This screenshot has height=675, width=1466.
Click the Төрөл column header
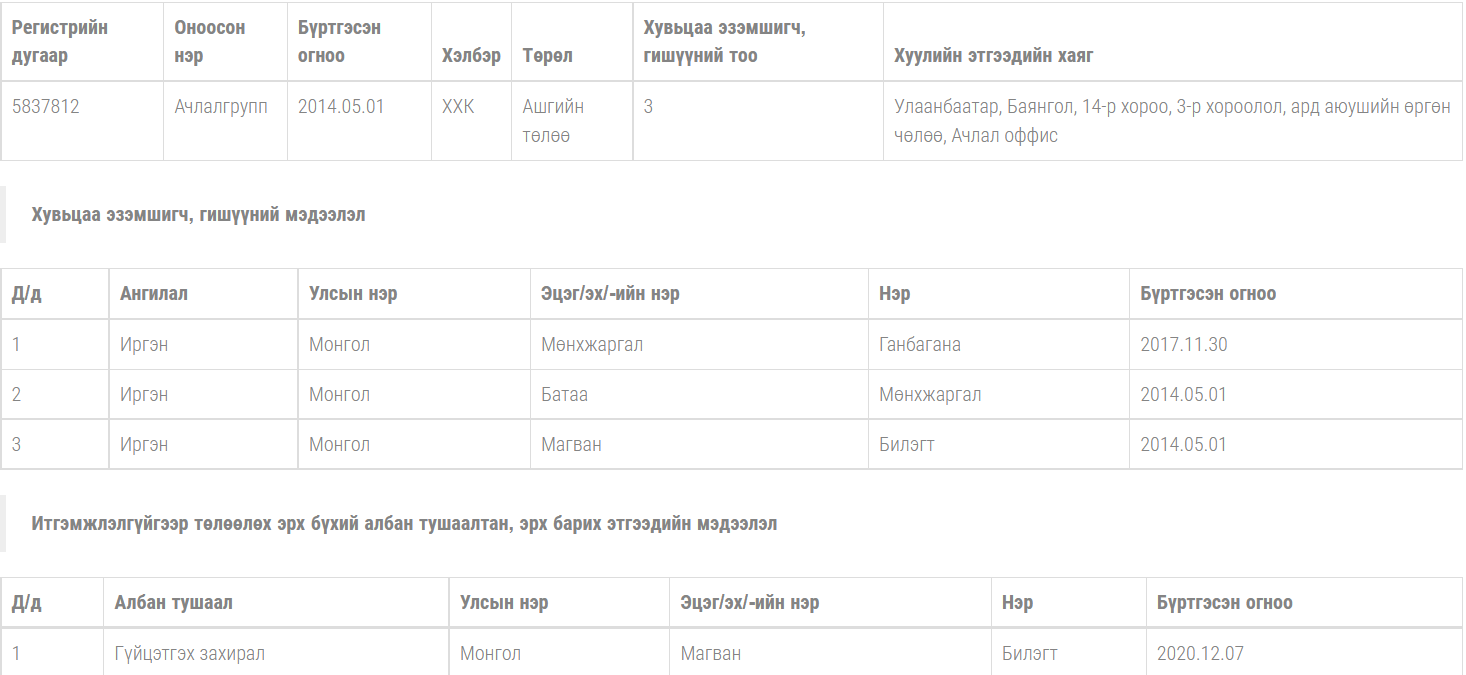pyautogui.click(x=547, y=56)
